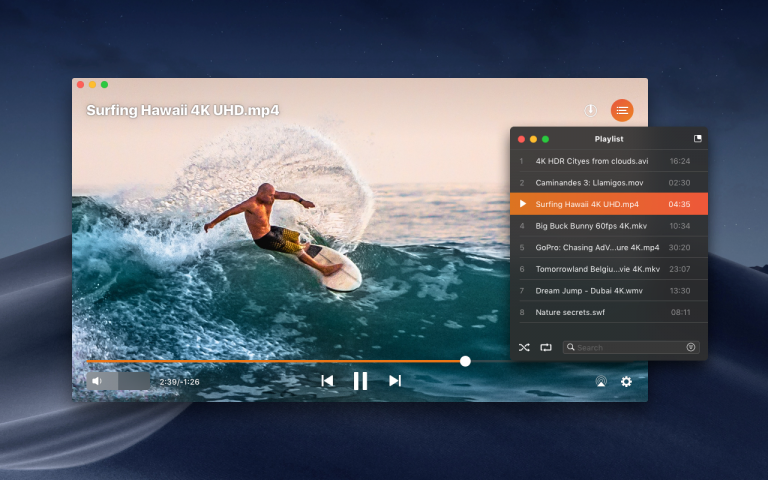The image size is (768, 480).
Task: Minimize the main player window
Action: (x=93, y=85)
